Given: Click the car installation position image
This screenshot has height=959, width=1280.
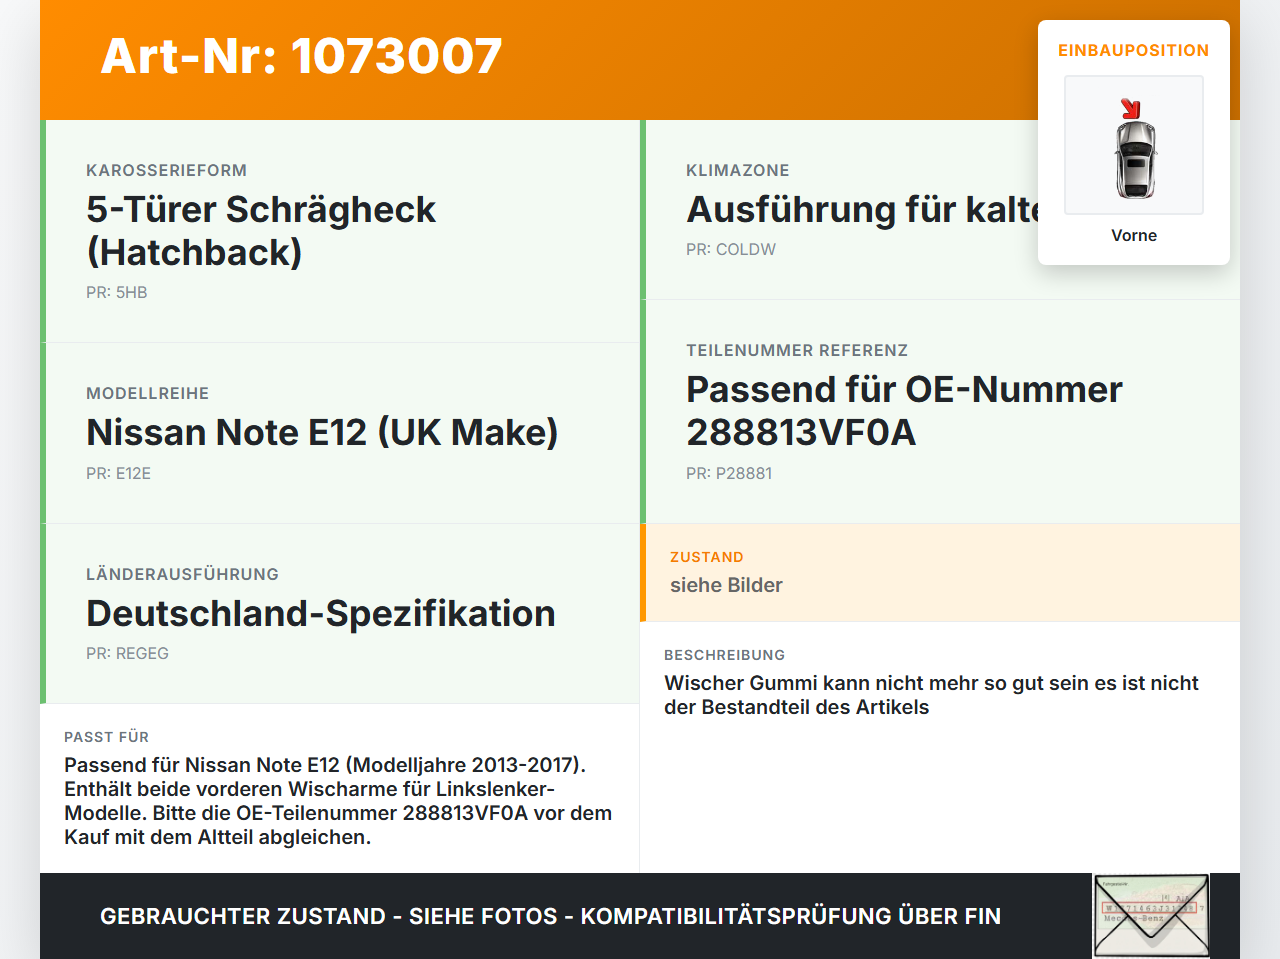Looking at the screenshot, I should pos(1134,145).
